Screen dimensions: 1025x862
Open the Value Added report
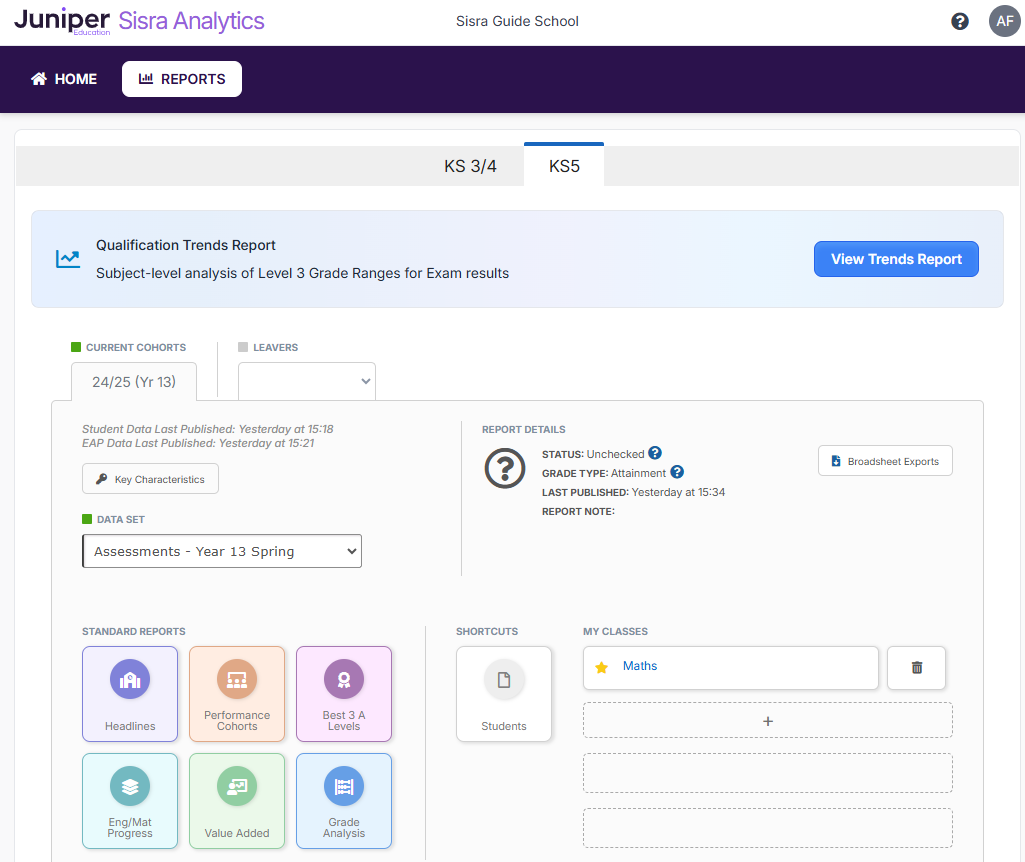click(x=237, y=800)
